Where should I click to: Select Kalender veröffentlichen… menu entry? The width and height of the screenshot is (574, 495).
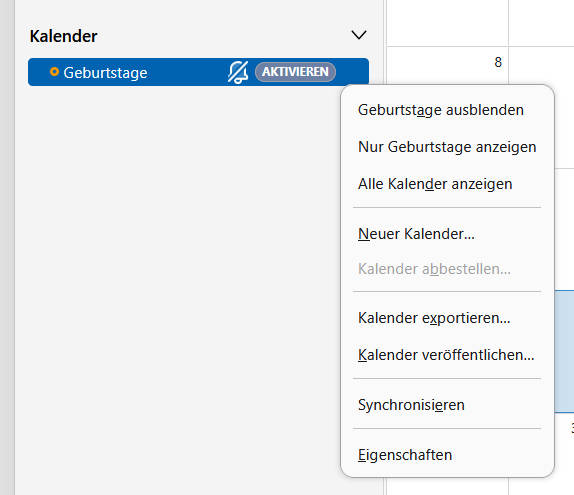tap(446, 355)
